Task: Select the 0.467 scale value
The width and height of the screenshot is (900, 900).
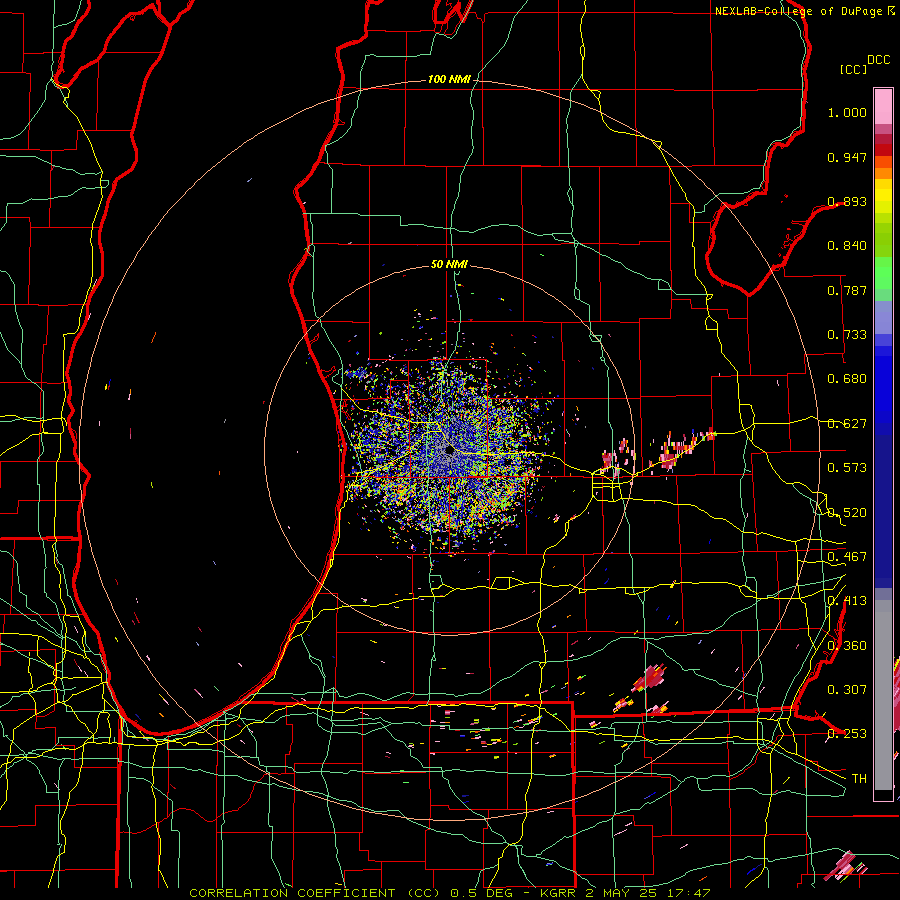Action: point(847,557)
